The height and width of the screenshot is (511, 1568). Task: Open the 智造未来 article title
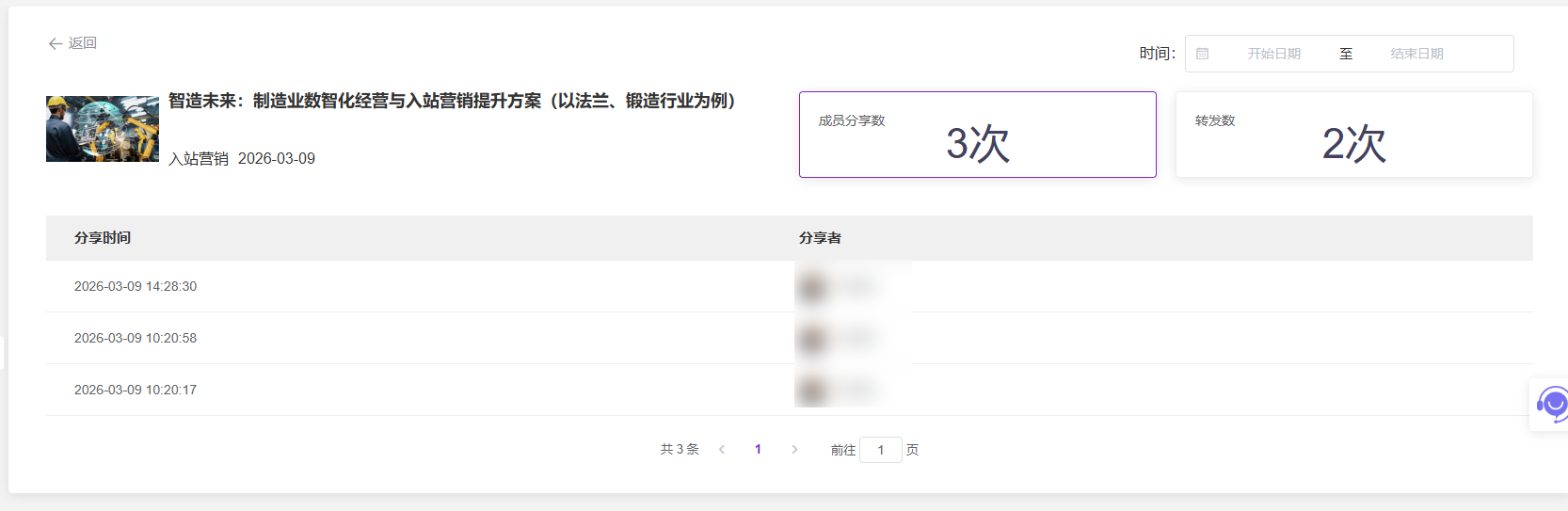coord(452,101)
